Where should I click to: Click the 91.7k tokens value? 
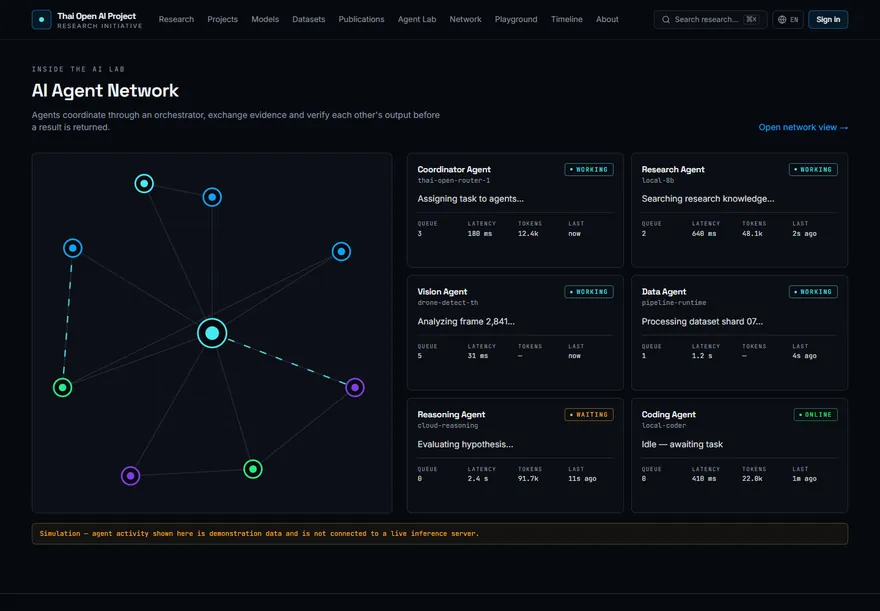528,479
